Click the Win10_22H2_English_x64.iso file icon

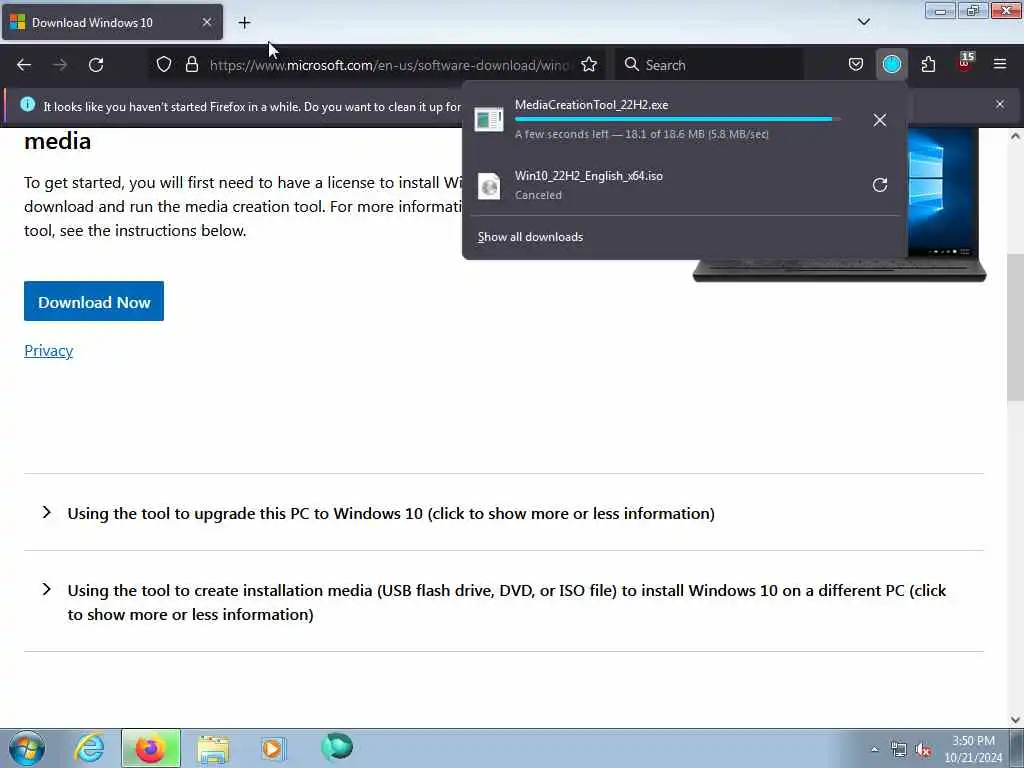click(488, 186)
